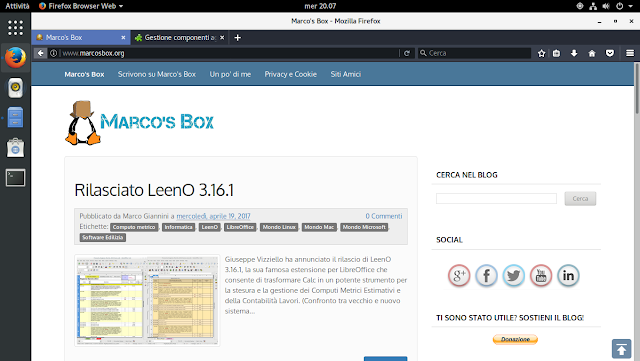Open a new tab with plus
640x361 pixels.
pyautogui.click(x=238, y=38)
